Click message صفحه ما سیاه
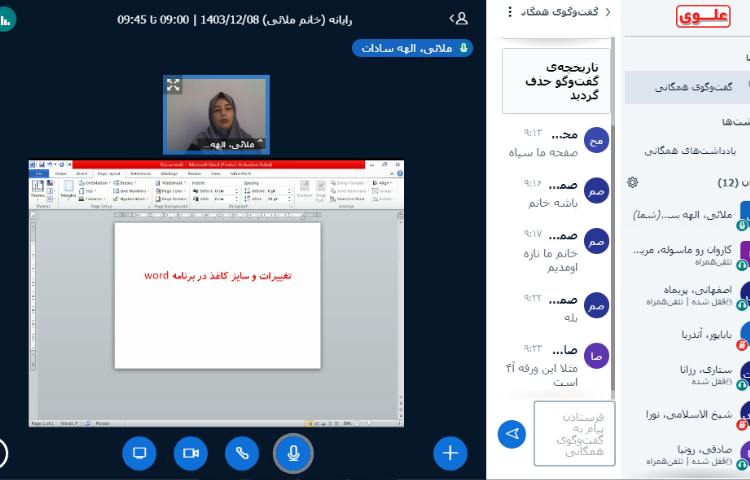The height and width of the screenshot is (480, 750). tap(543, 153)
